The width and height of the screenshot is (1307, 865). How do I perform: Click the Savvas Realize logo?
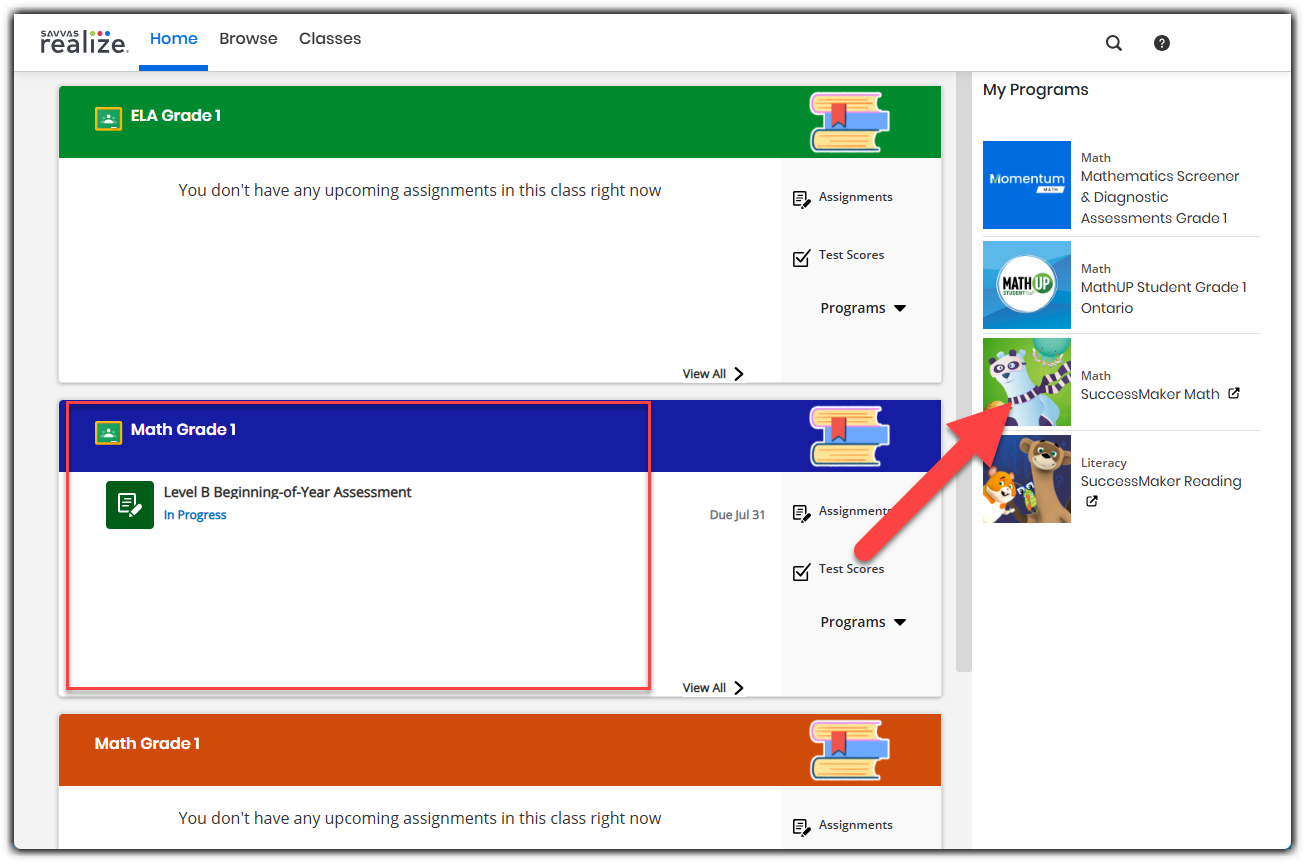83,41
